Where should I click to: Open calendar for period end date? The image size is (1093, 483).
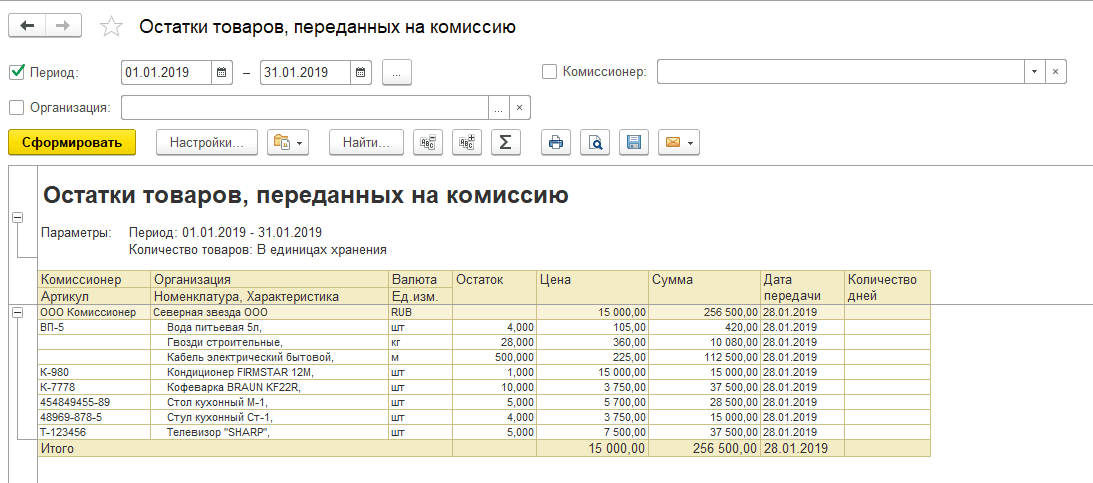tap(361, 72)
